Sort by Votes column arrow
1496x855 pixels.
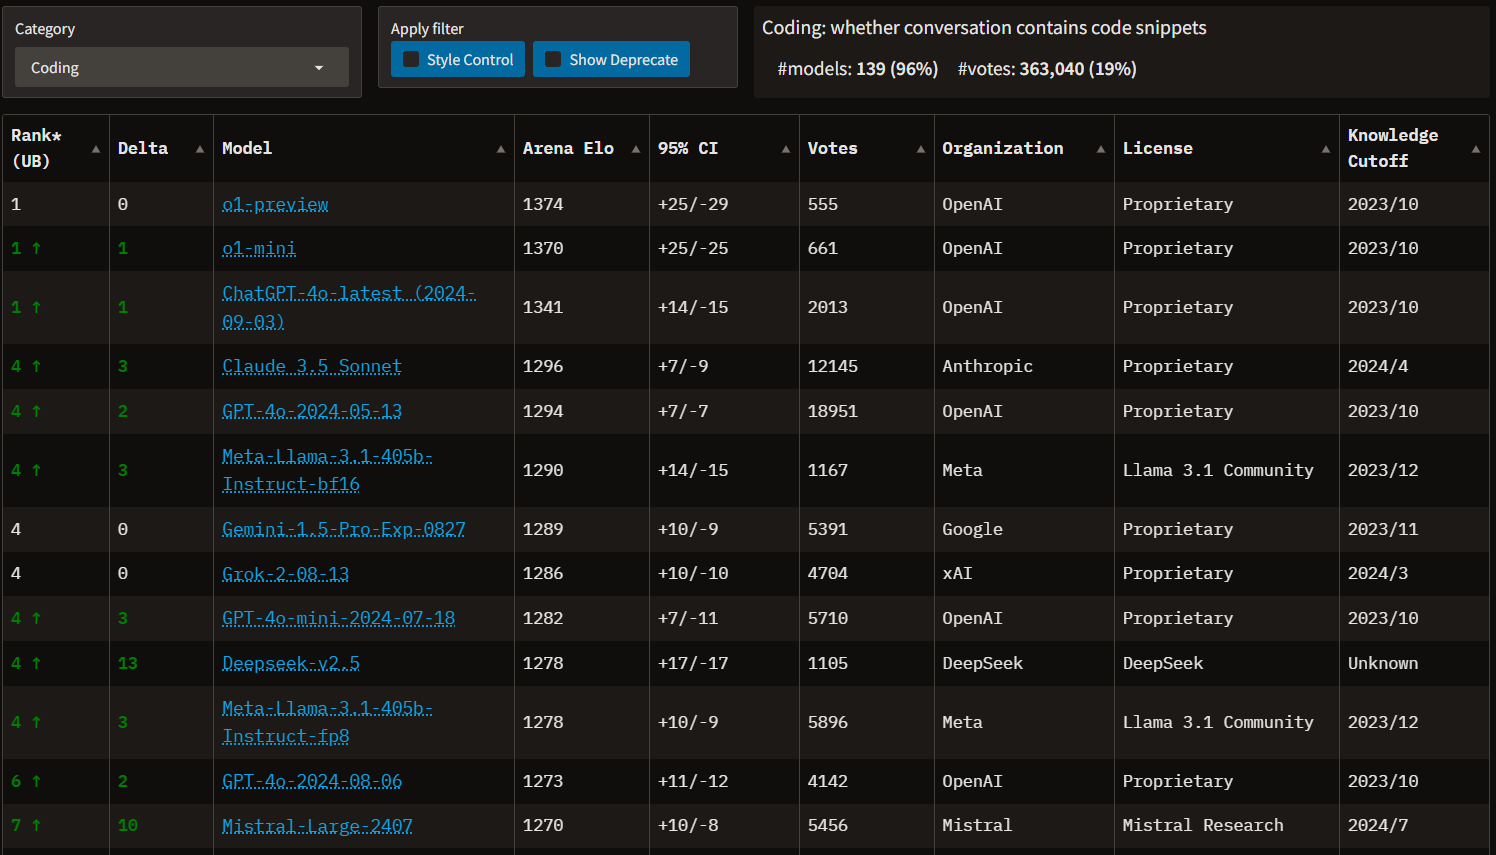921,149
